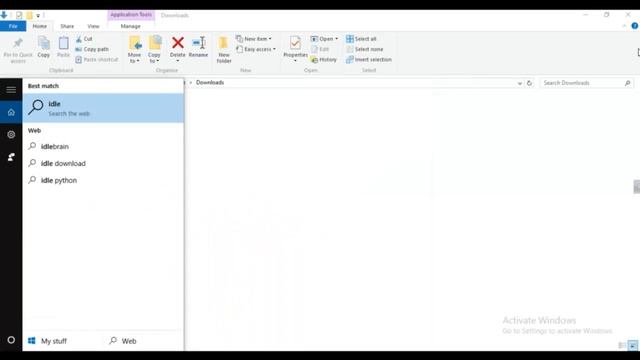Image resolution: width=640 pixels, height=360 pixels.
Task: Click Copy path in the ribbon
Action: 92,49
